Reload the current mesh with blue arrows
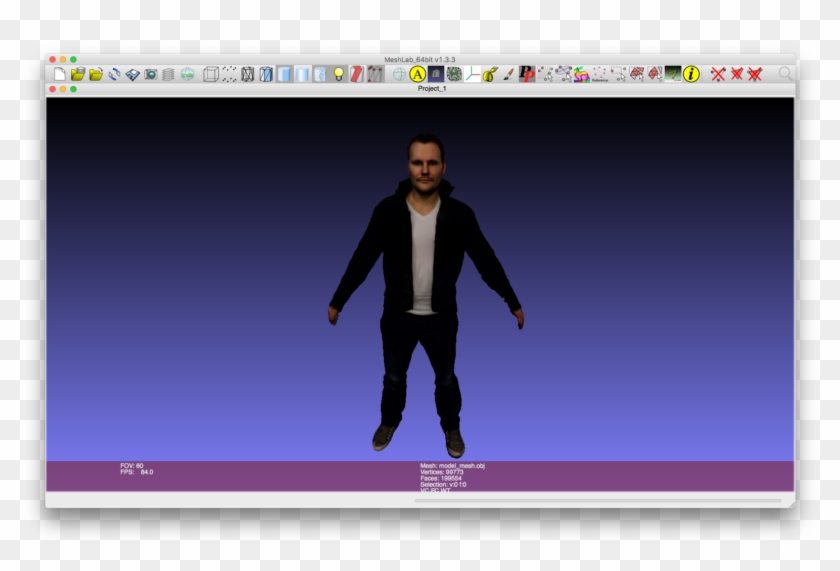 coord(114,74)
